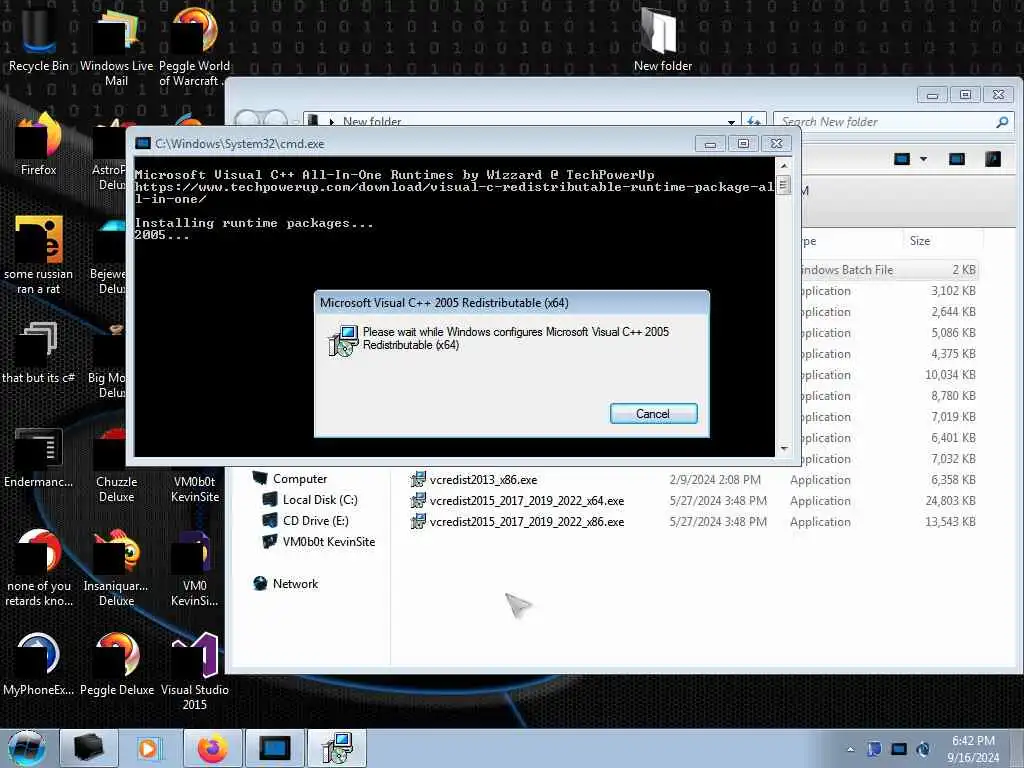Screen dimensions: 1024x768
Task: Open 'none of you' desktop icon
Action: tap(39, 568)
